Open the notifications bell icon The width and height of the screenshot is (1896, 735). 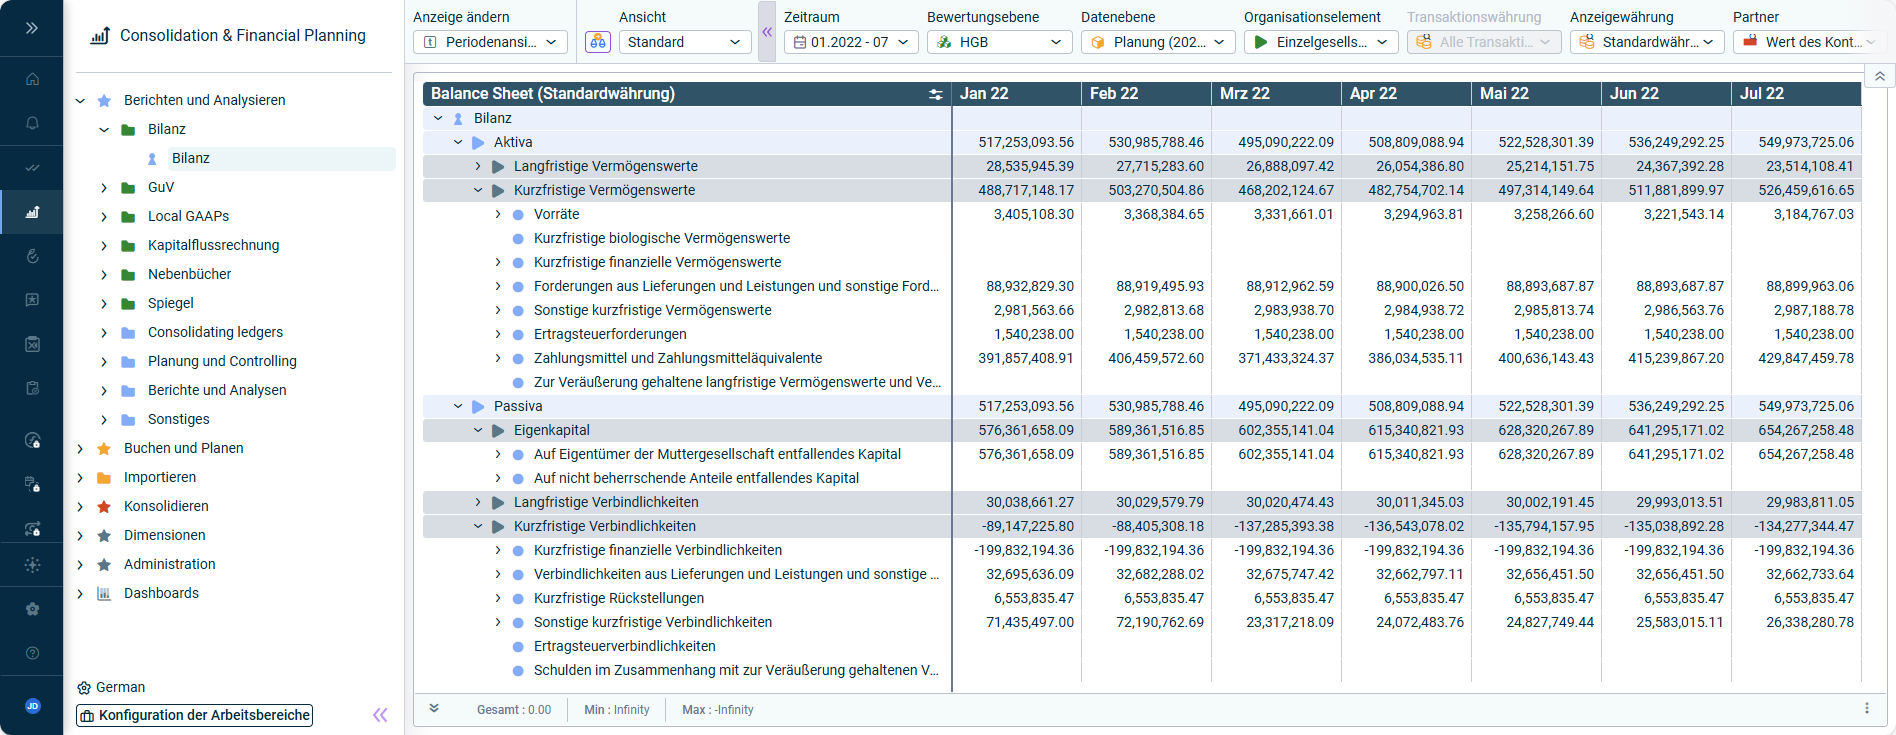pos(32,123)
